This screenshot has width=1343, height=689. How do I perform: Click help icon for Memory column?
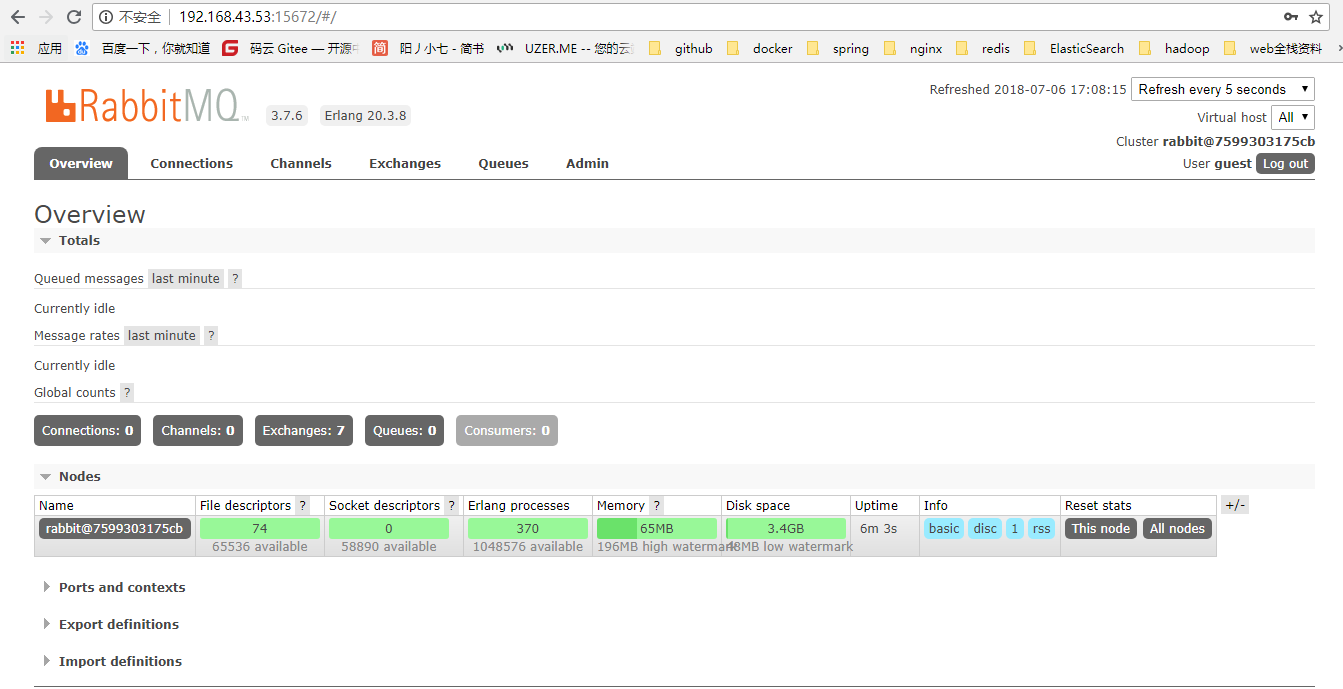[656, 506]
